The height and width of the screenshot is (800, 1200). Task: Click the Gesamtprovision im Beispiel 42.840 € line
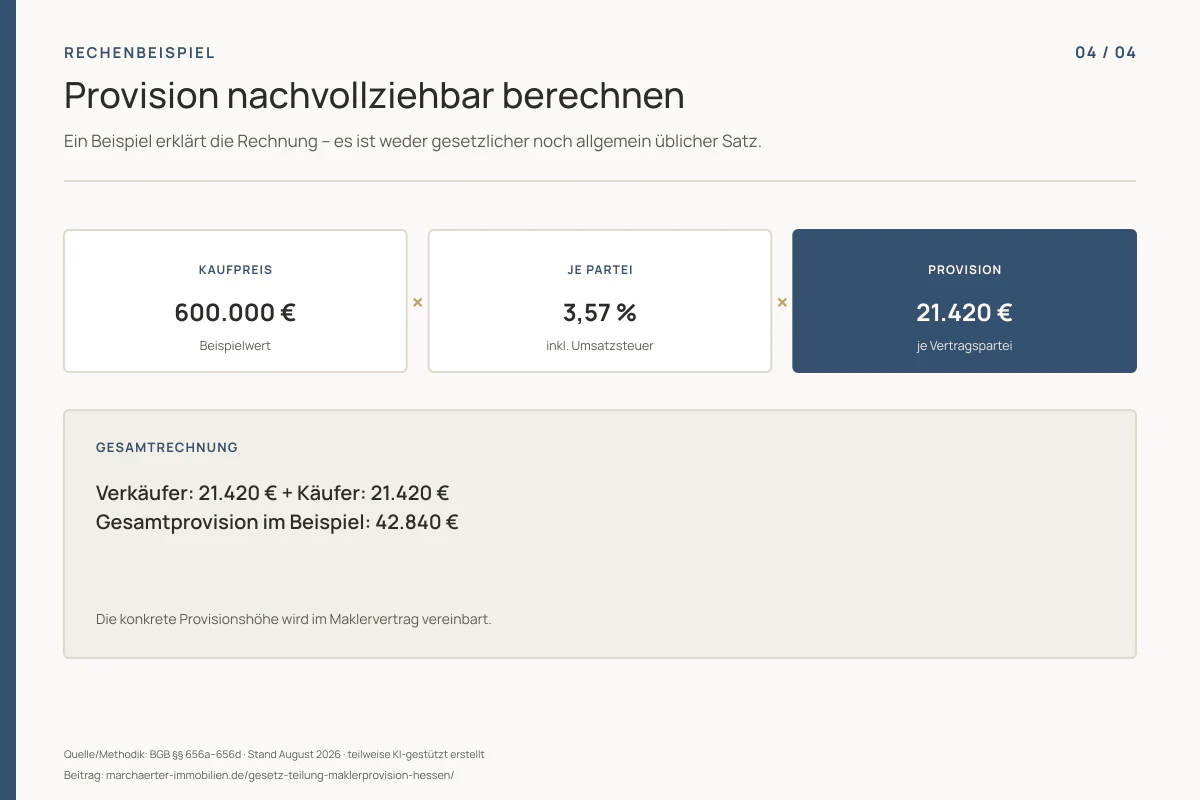click(x=277, y=522)
